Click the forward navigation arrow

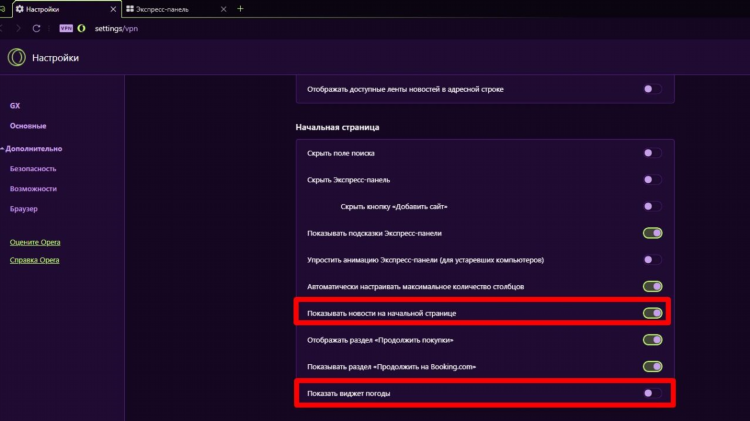tap(18, 29)
